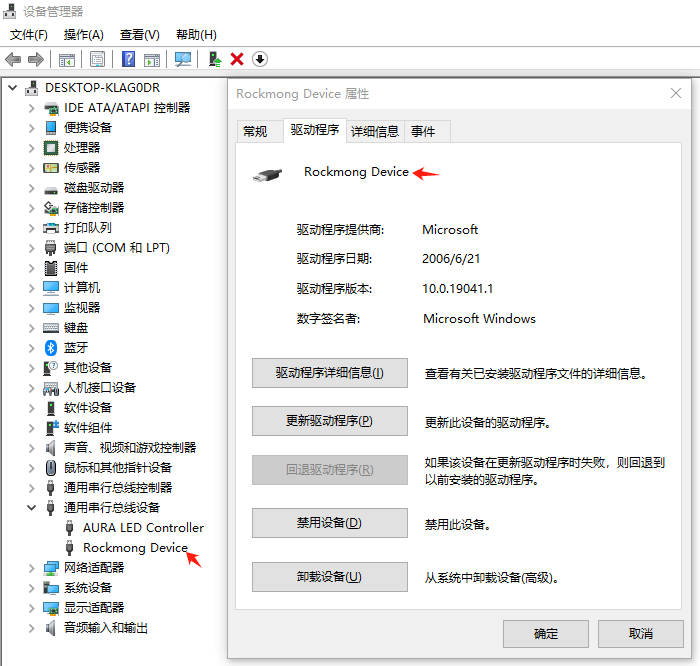Click the 打印队列 printer icon
The height and width of the screenshot is (666, 700).
[x=51, y=228]
